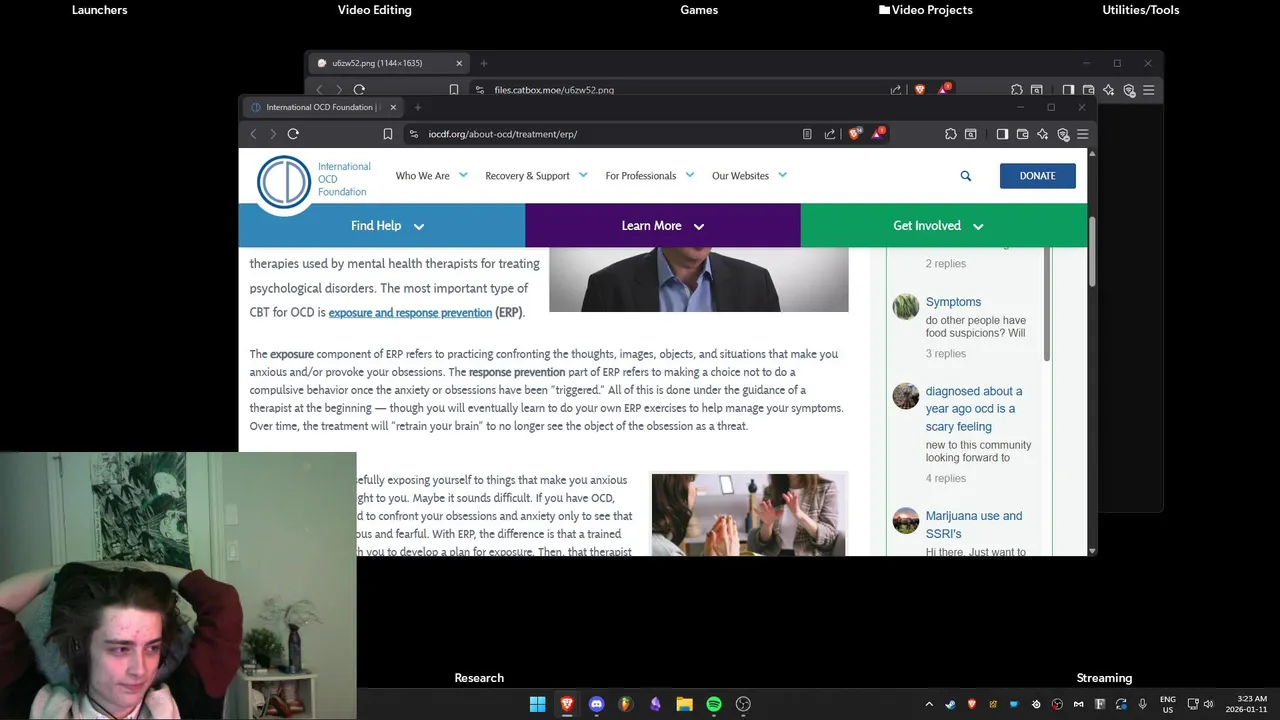The height and width of the screenshot is (720, 1280).
Task: Open the Symptoms forum post
Action: point(953,302)
